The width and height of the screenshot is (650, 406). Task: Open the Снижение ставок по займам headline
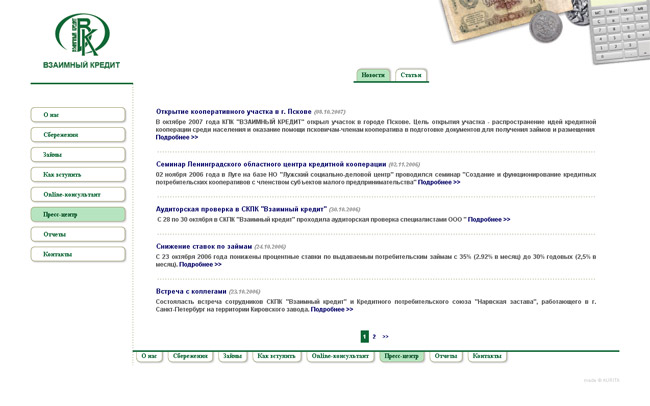[x=204, y=246]
